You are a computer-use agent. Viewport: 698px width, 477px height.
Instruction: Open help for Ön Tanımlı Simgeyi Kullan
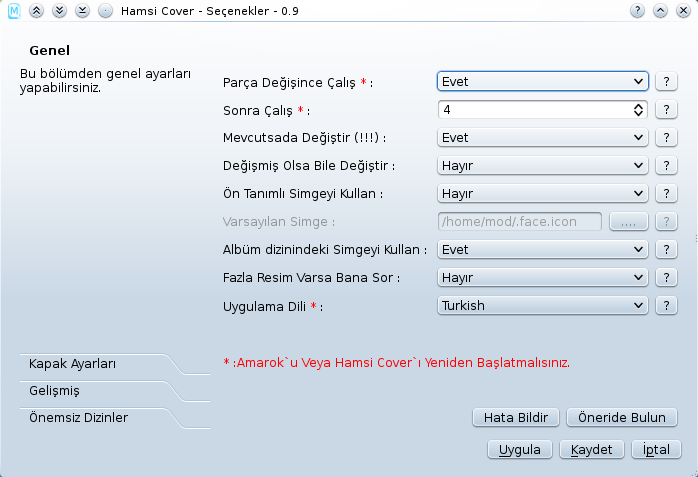pos(666,194)
